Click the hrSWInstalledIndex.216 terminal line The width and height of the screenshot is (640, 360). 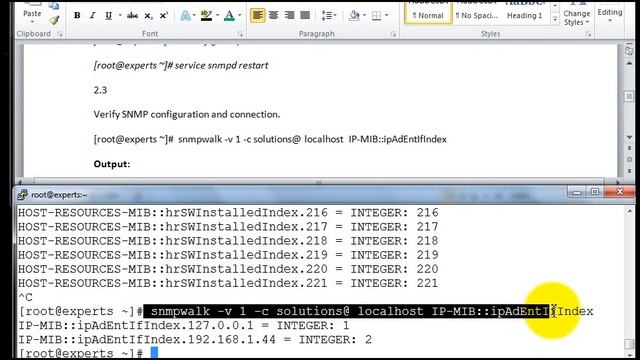point(228,213)
